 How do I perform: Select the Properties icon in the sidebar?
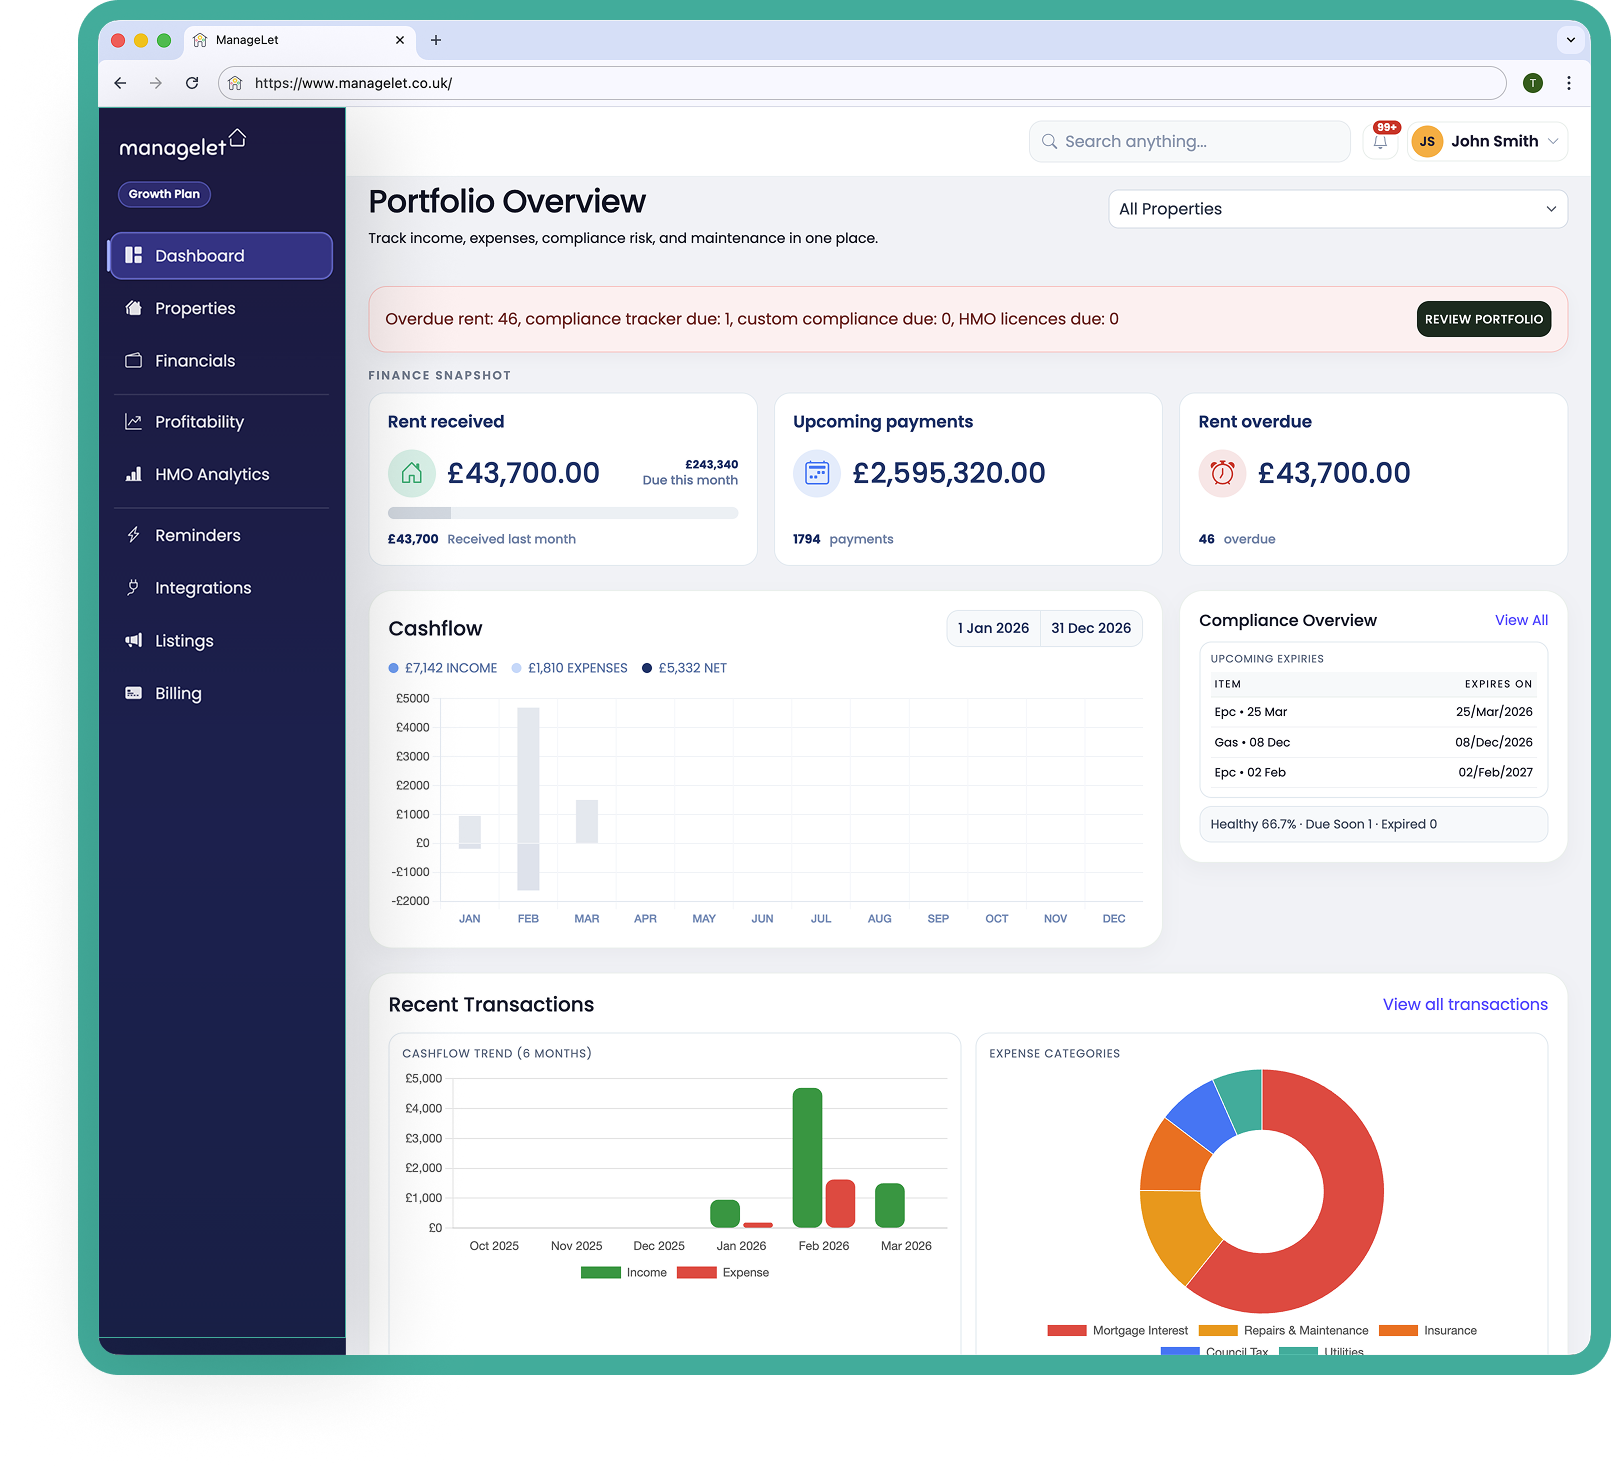pyautogui.click(x=134, y=308)
